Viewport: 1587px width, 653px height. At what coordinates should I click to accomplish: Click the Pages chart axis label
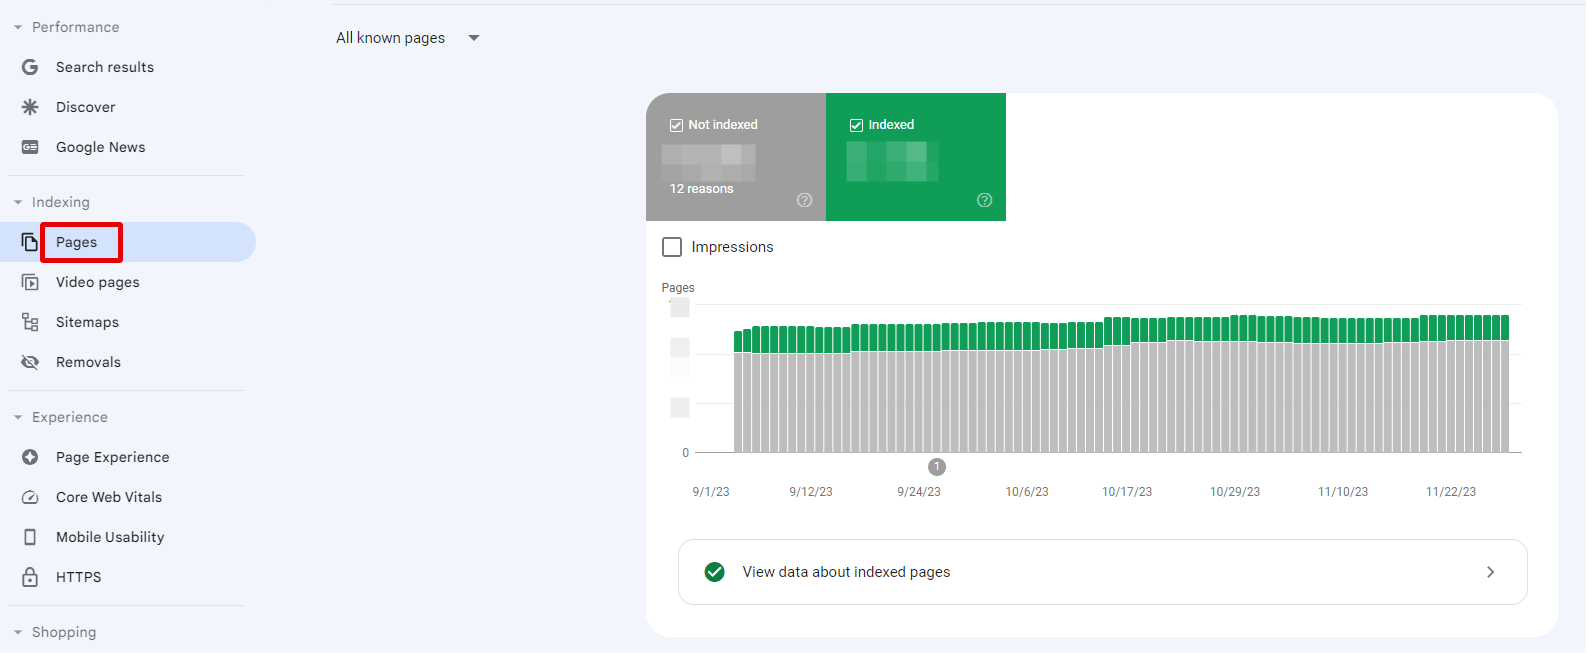(678, 288)
